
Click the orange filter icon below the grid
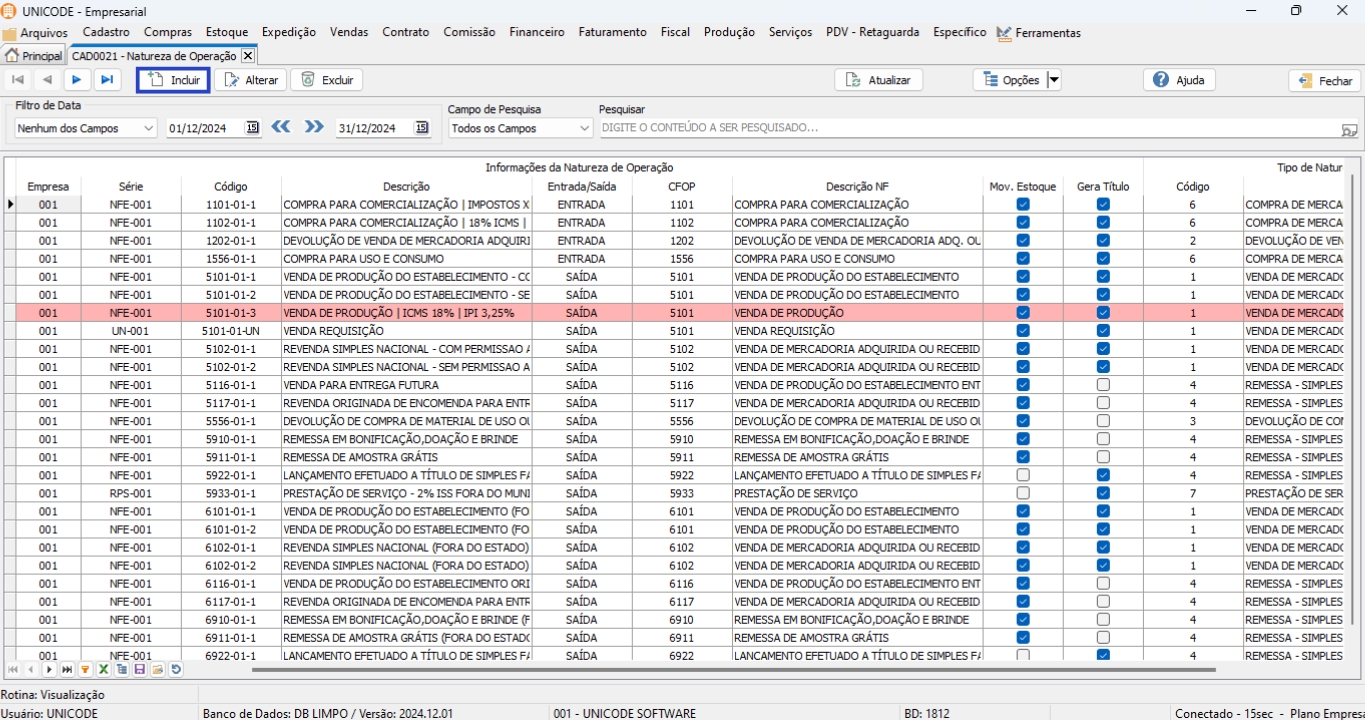click(85, 670)
